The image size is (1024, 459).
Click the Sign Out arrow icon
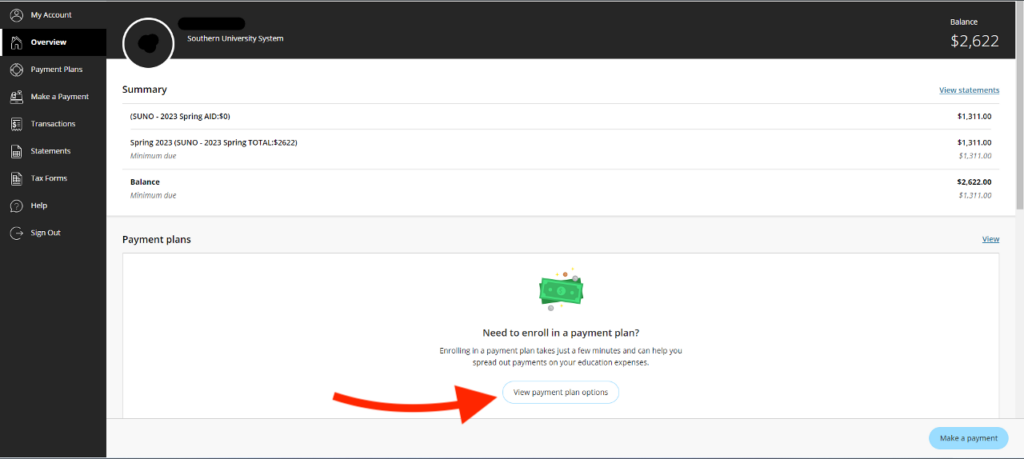(17, 233)
